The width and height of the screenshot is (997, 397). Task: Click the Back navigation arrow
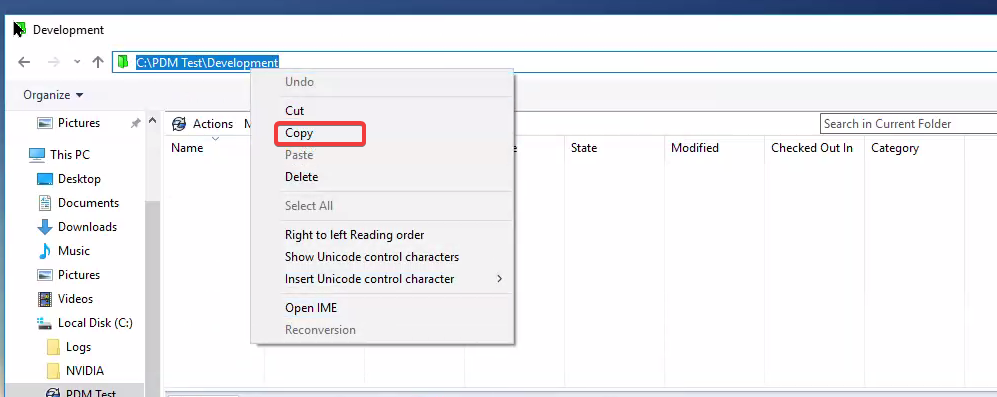pos(24,62)
